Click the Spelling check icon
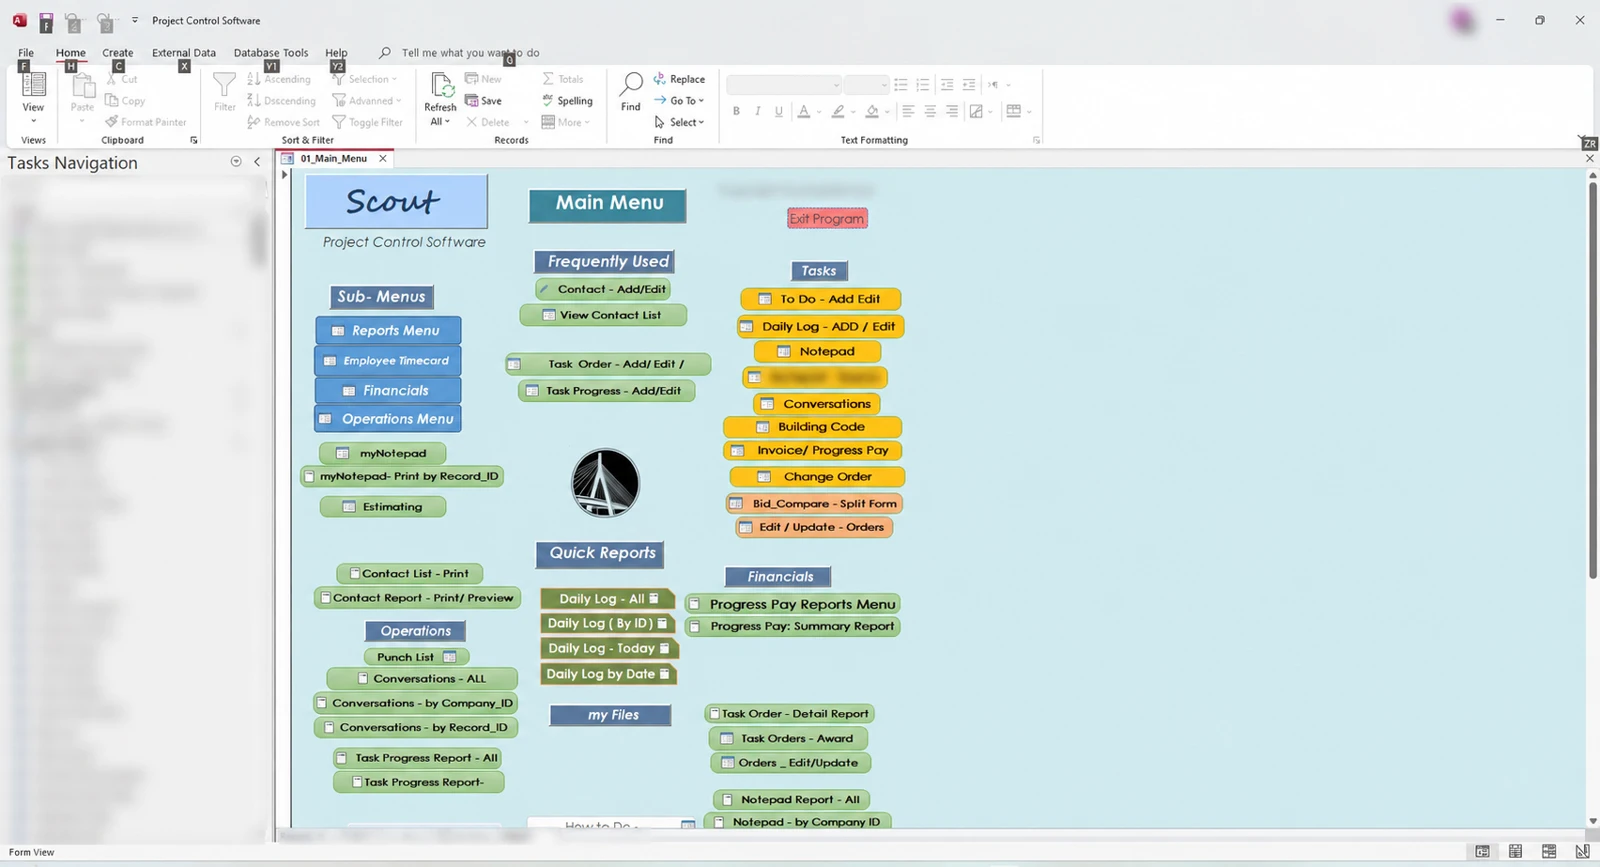Screen dimensions: 1600x867 (568, 100)
